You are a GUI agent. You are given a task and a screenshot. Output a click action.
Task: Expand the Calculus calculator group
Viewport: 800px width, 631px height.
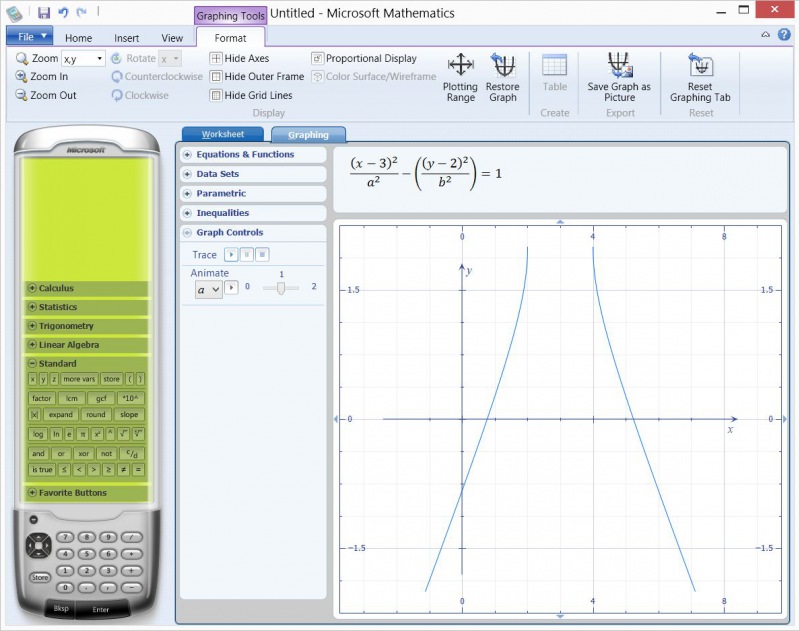click(32, 289)
